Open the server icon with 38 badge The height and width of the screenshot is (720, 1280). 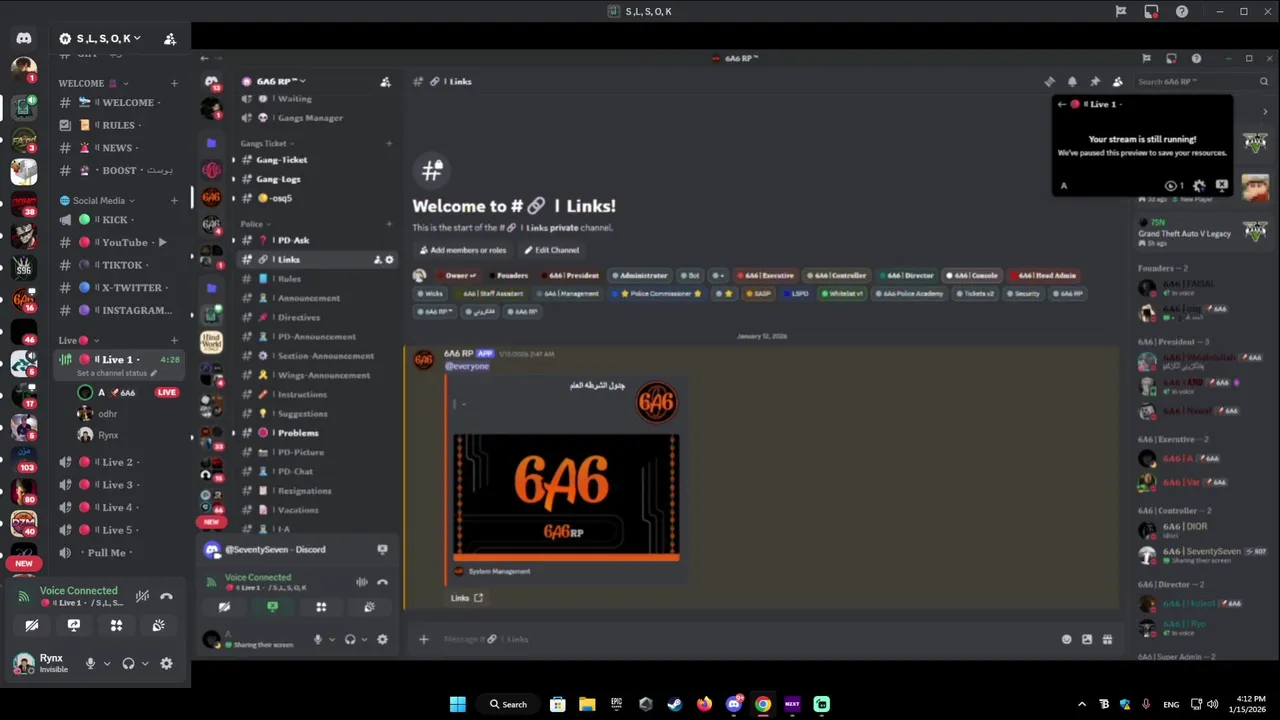(x=24, y=204)
